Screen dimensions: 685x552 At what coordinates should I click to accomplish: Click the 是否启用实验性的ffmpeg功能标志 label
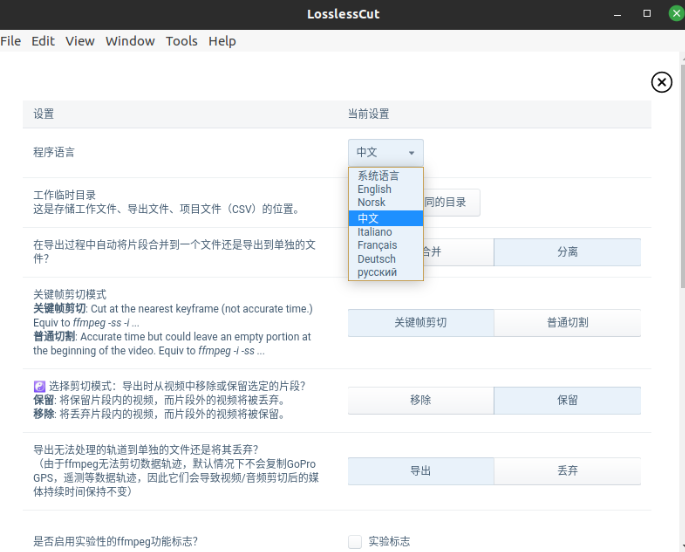(115, 542)
